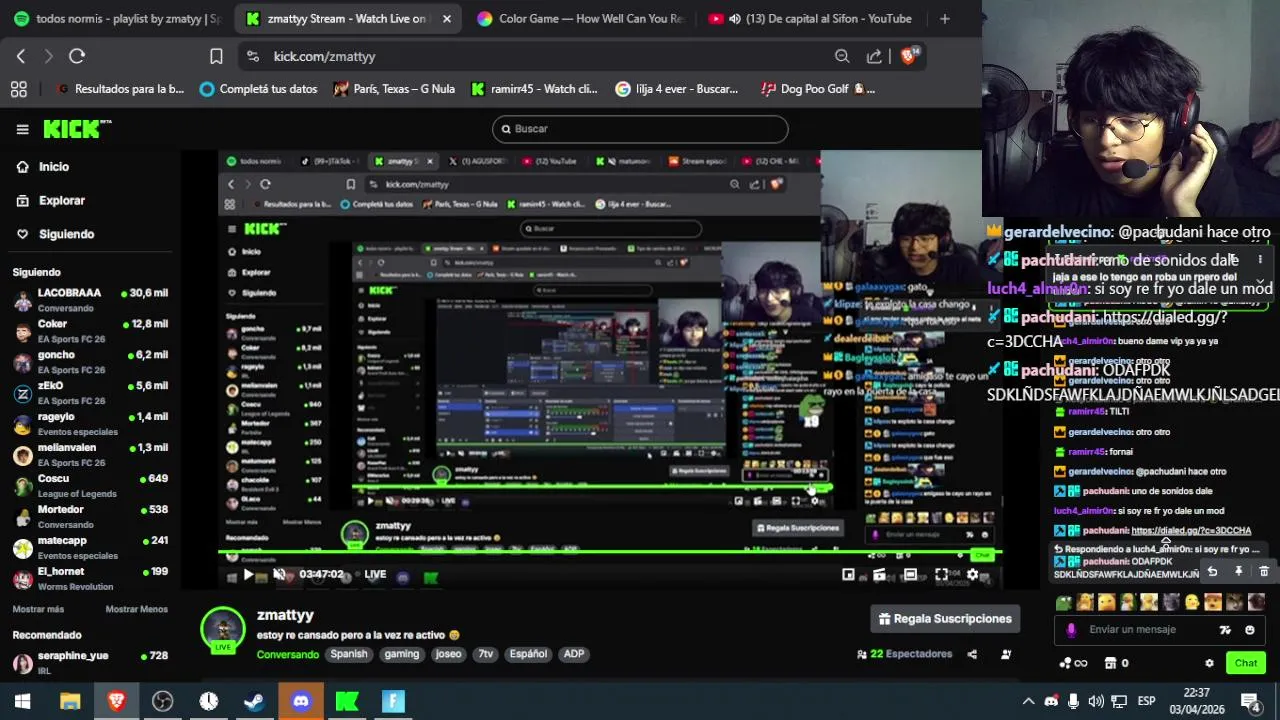
Task: Click Regala Suscripciones button
Action: (945, 619)
